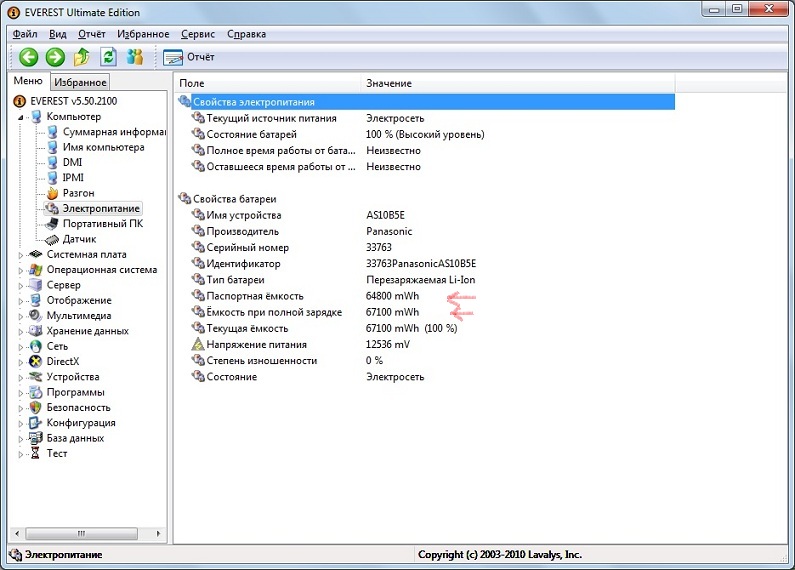Expand the Мультимедиа node arrow
This screenshot has height=570, width=795.
21,316
